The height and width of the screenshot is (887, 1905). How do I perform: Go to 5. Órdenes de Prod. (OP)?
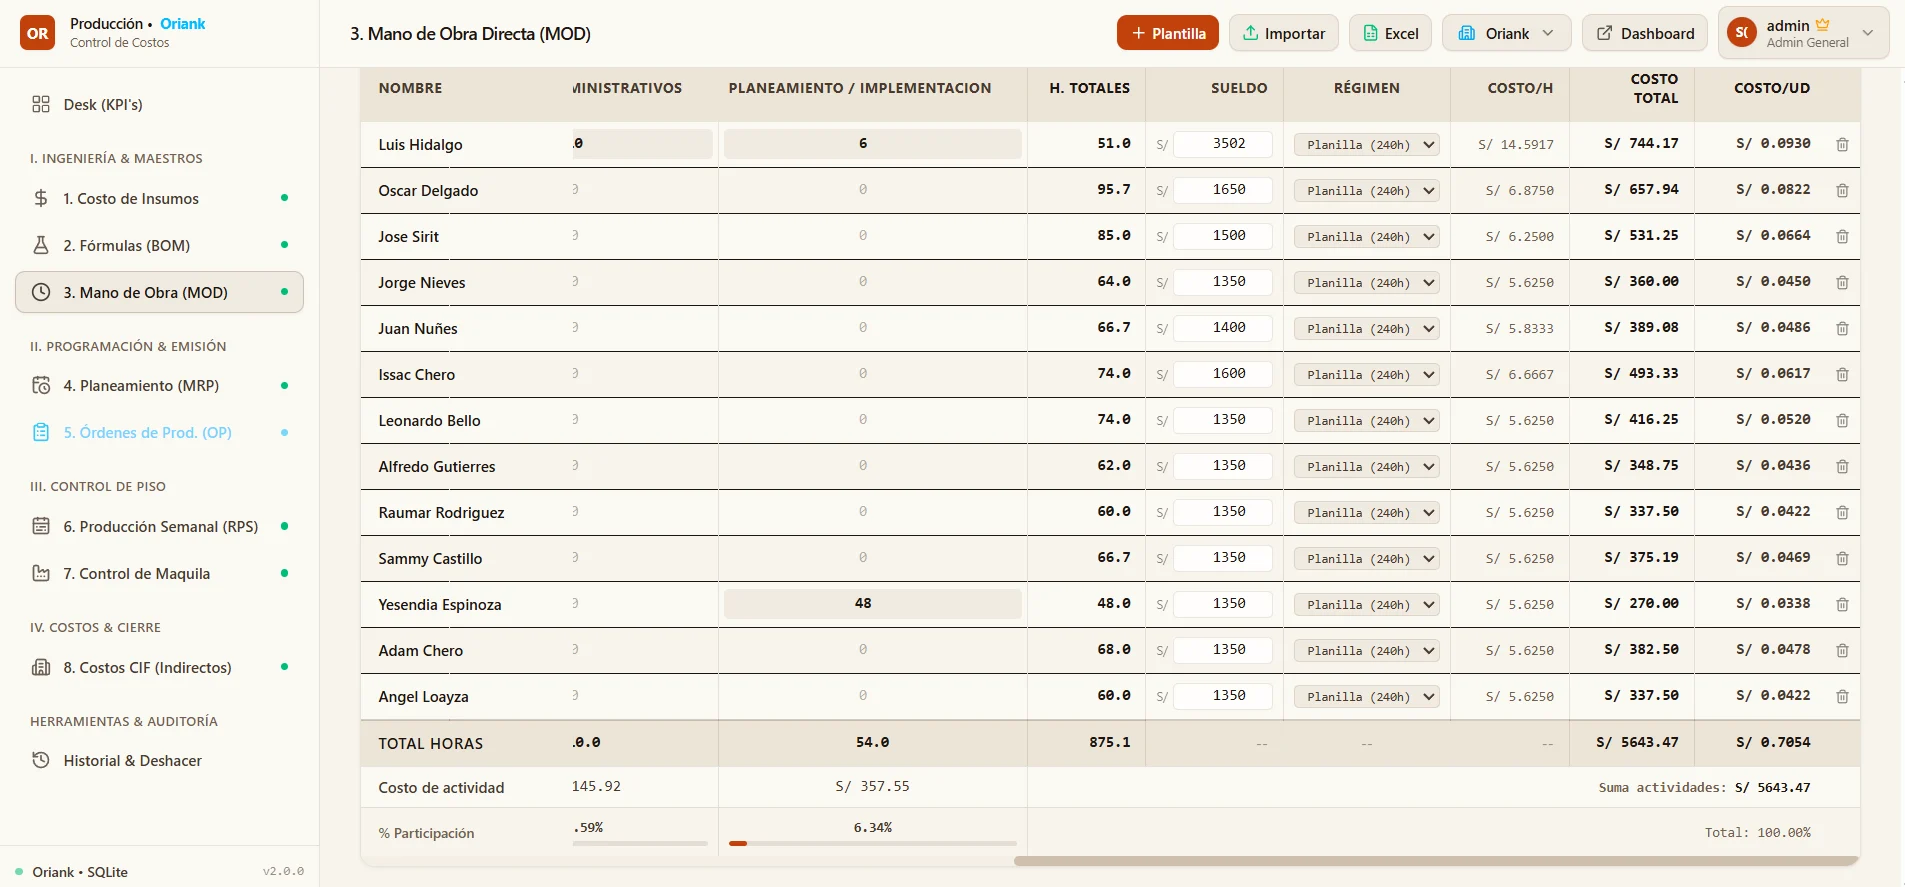tap(160, 432)
